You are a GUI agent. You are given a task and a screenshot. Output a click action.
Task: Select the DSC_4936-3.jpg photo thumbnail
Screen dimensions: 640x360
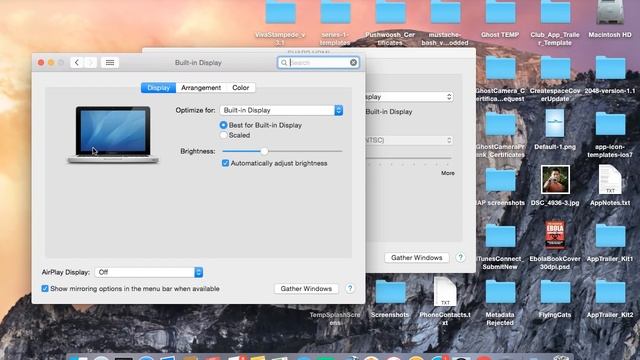555,179
